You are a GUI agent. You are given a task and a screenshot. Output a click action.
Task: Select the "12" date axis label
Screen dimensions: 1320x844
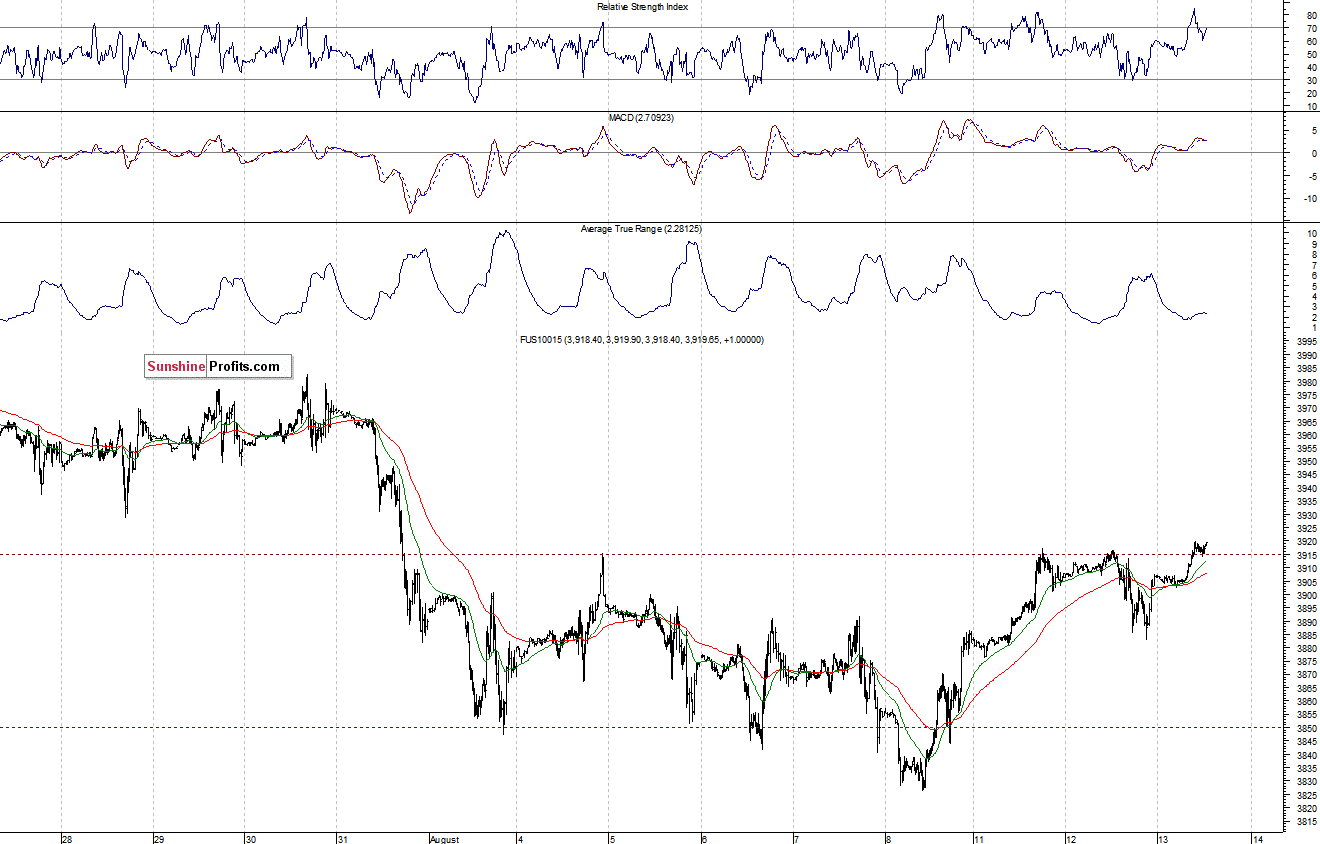point(1070,838)
